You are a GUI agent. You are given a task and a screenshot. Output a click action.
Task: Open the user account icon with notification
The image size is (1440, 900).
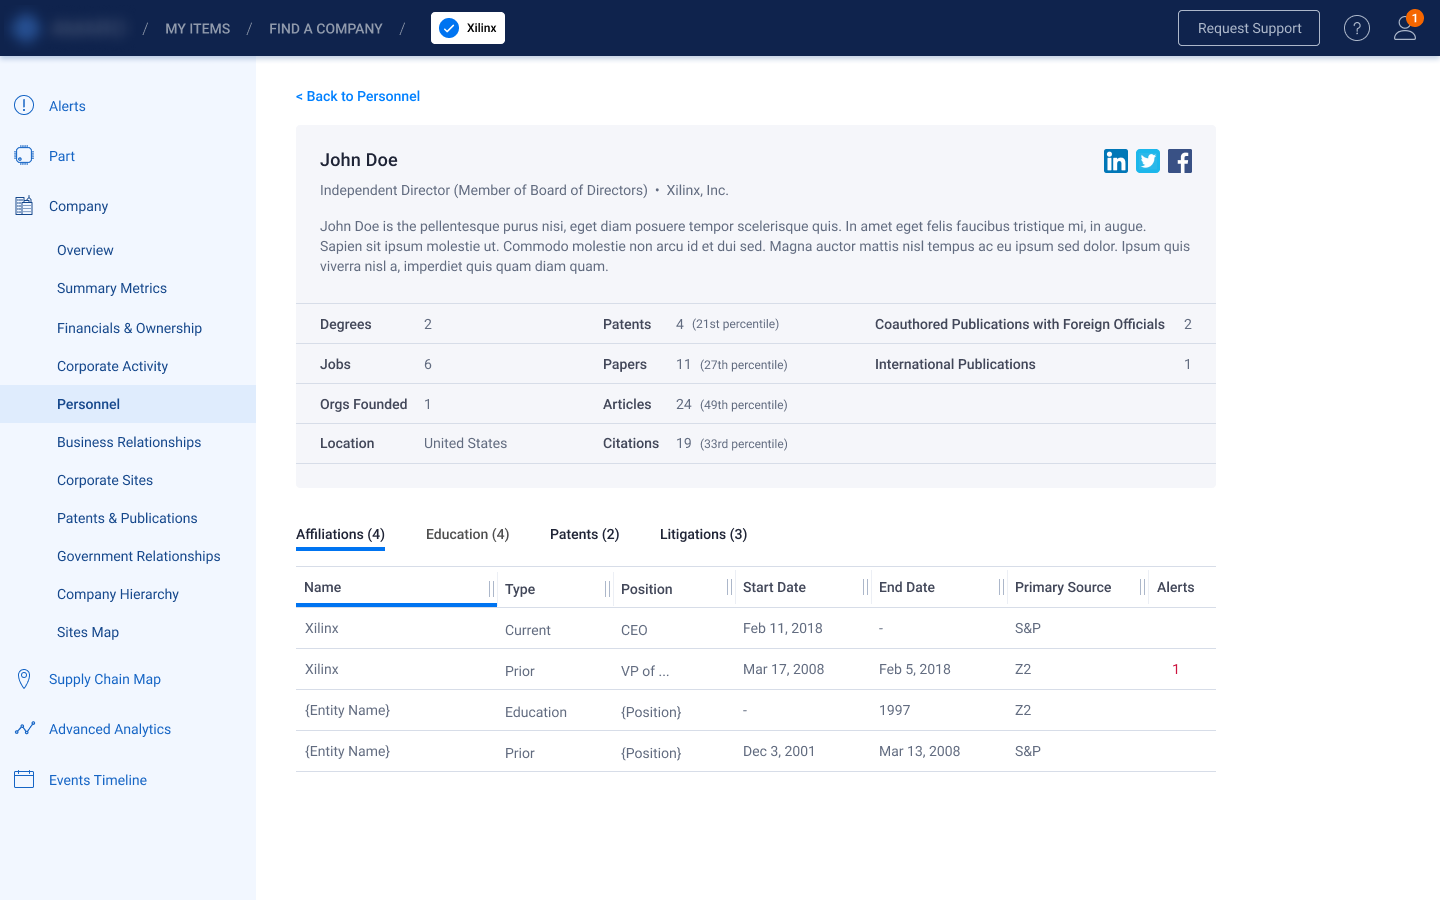click(x=1406, y=27)
